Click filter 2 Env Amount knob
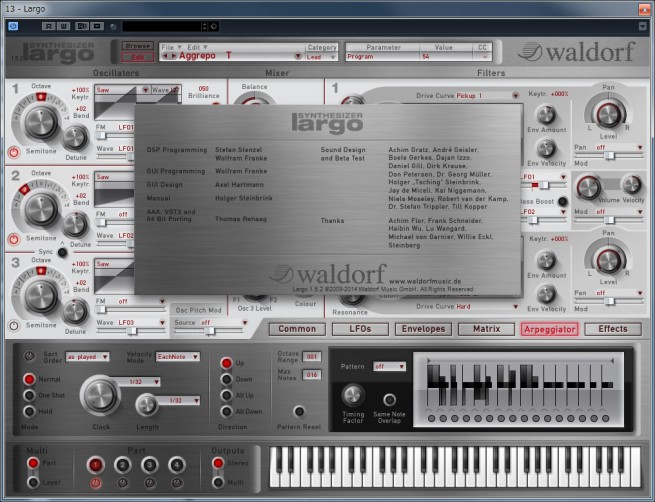 click(546, 261)
